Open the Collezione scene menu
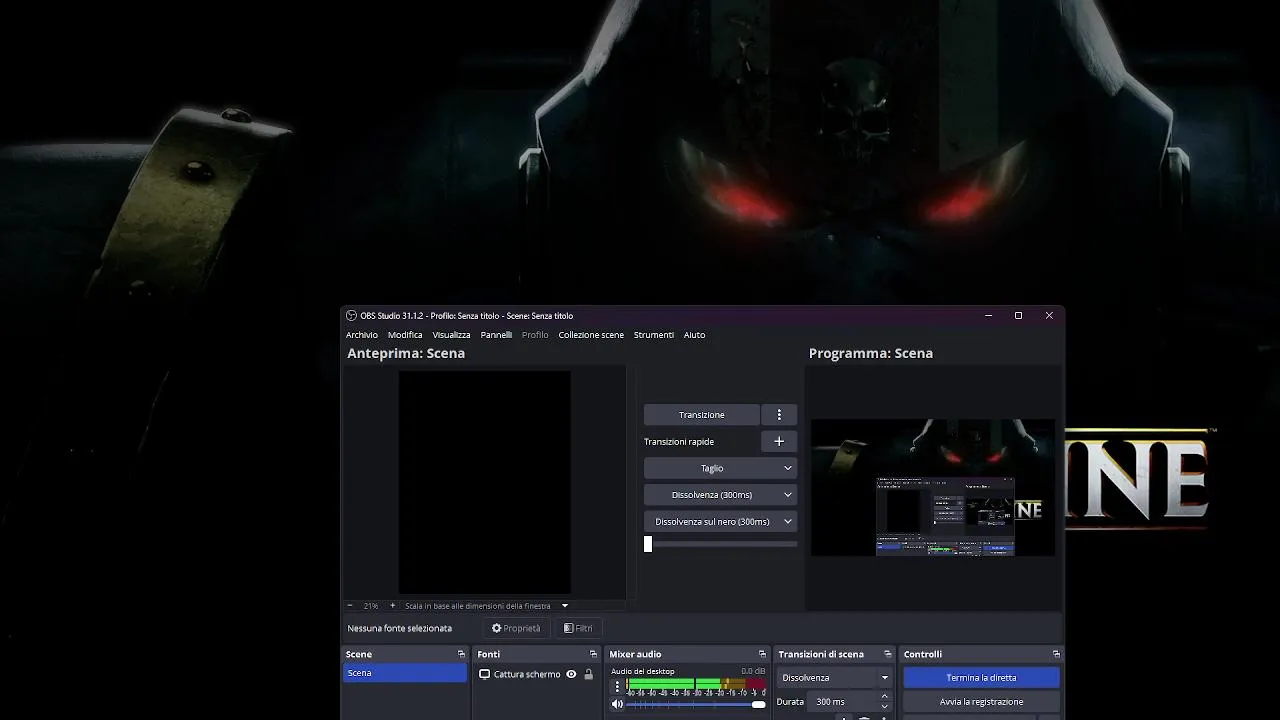The height and width of the screenshot is (720, 1280). [591, 335]
